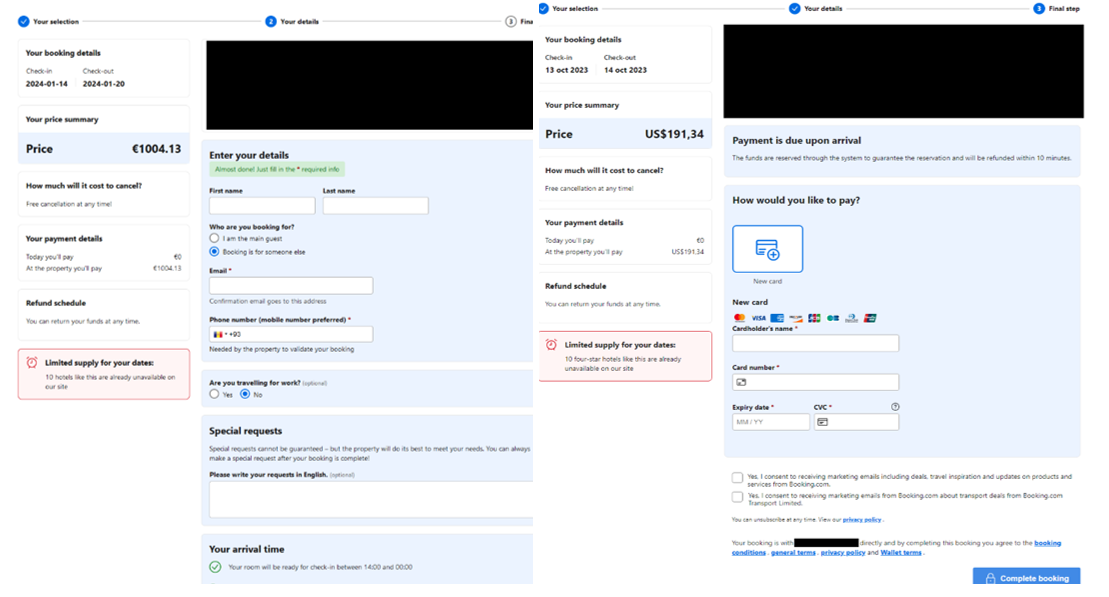Image resolution: width=1109 pixels, height=597 pixels.
Task: Click the Your selection checkmark on the details page
Action: click(x=23, y=21)
